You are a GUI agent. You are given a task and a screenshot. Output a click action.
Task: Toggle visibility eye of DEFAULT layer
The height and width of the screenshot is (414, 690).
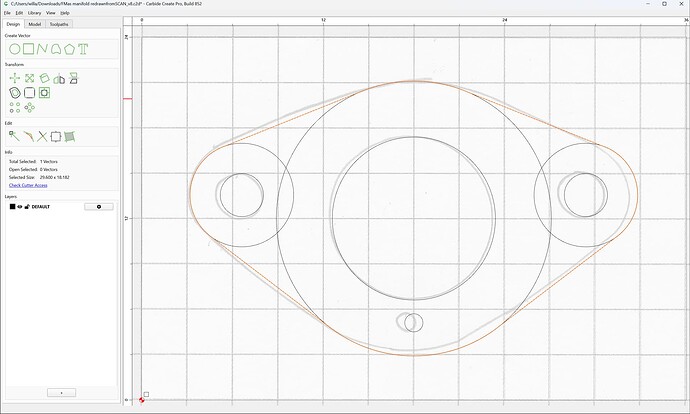click(x=20, y=207)
